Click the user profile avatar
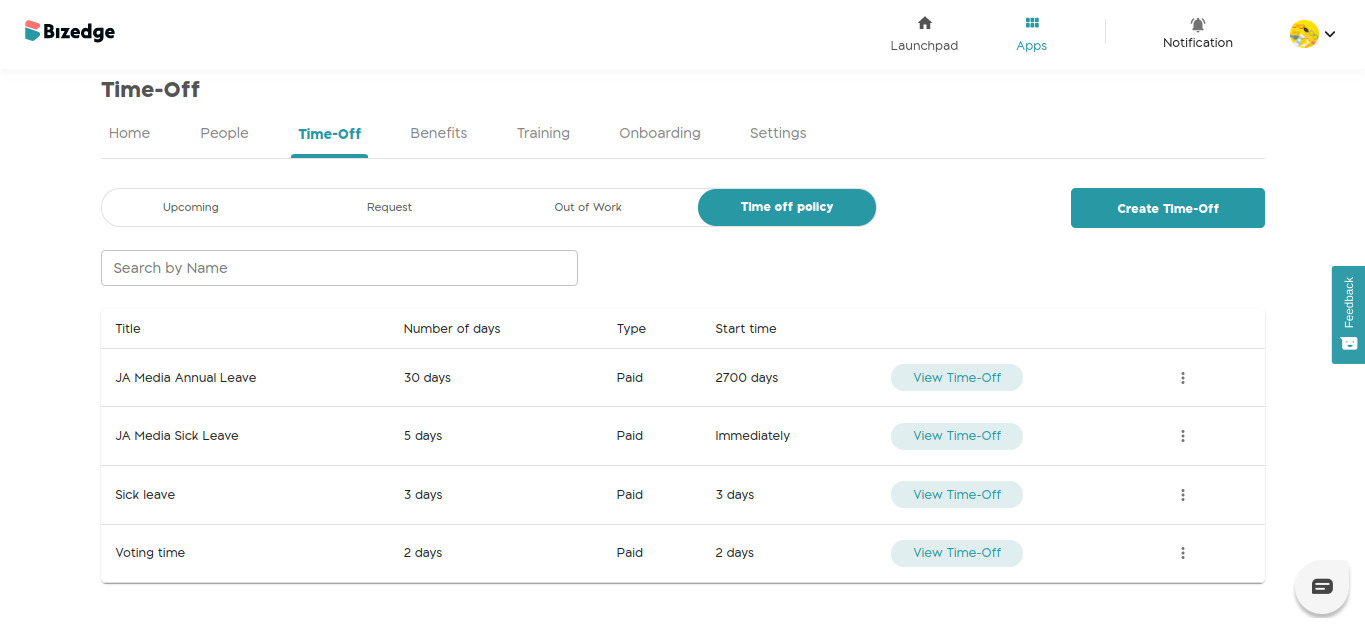This screenshot has width=1365, height=626. [1303, 34]
